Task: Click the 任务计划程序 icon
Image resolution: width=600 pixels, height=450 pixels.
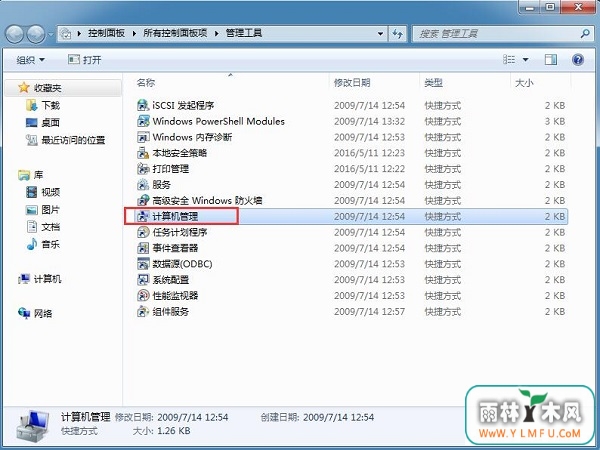Action: pyautogui.click(x=143, y=232)
